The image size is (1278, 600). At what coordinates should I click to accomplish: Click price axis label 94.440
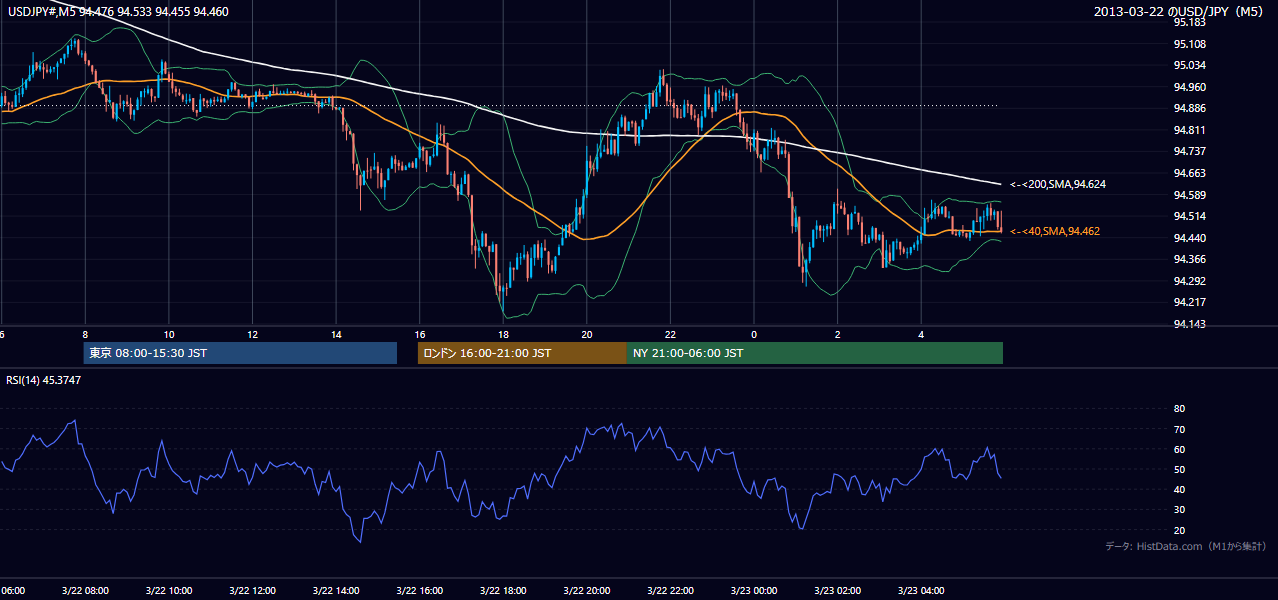click(x=1190, y=238)
